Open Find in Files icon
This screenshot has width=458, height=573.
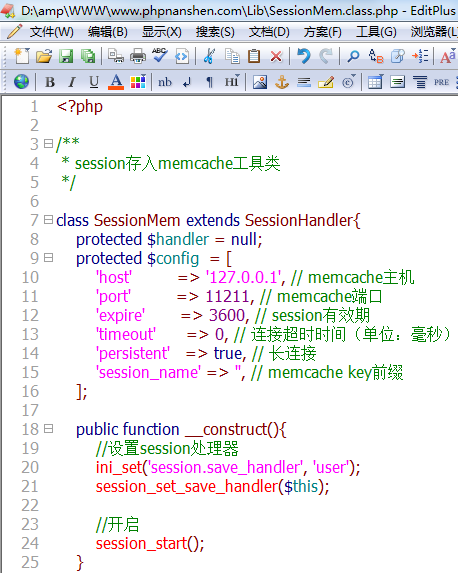point(398,56)
